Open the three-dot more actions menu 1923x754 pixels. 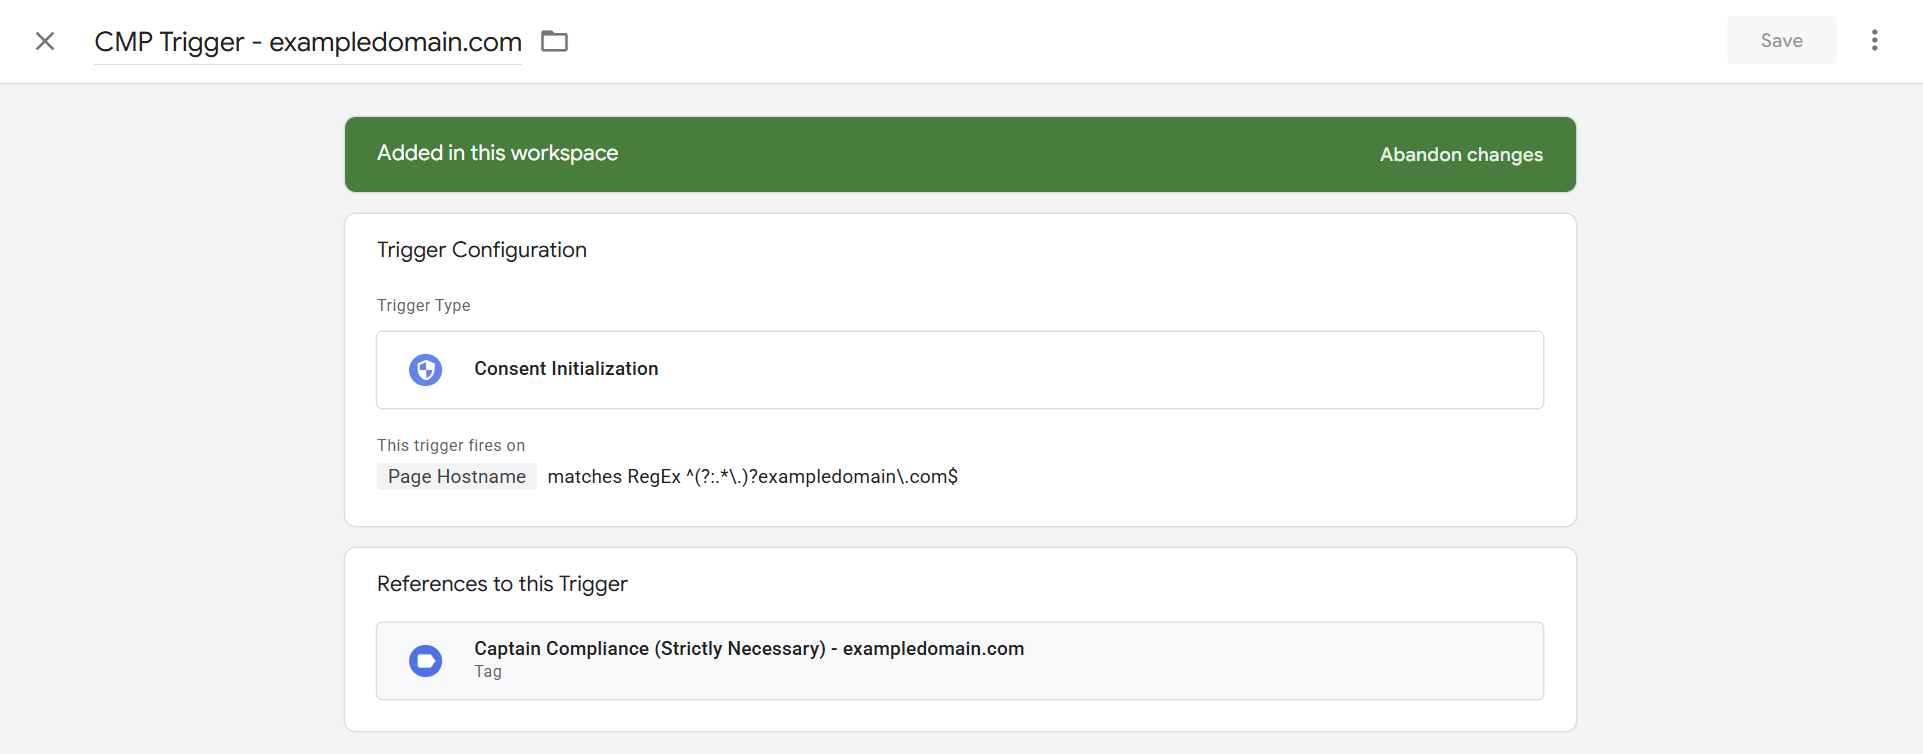pyautogui.click(x=1874, y=40)
